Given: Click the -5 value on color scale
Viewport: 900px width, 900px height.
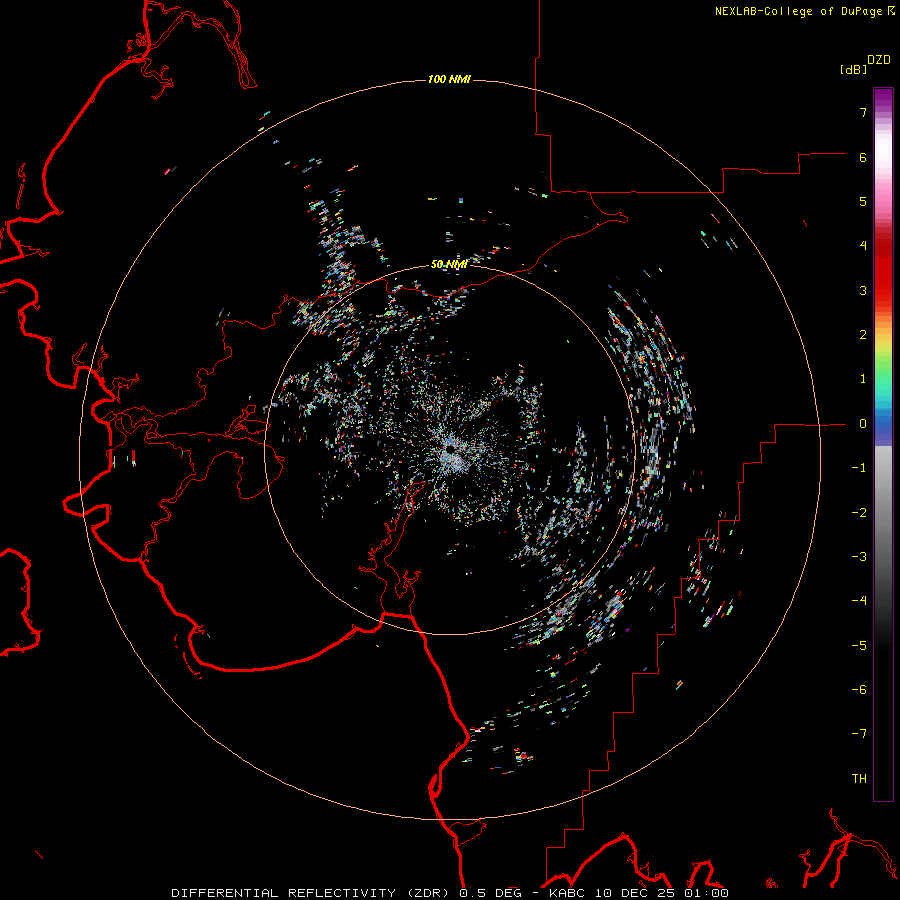Looking at the screenshot, I should (859, 646).
